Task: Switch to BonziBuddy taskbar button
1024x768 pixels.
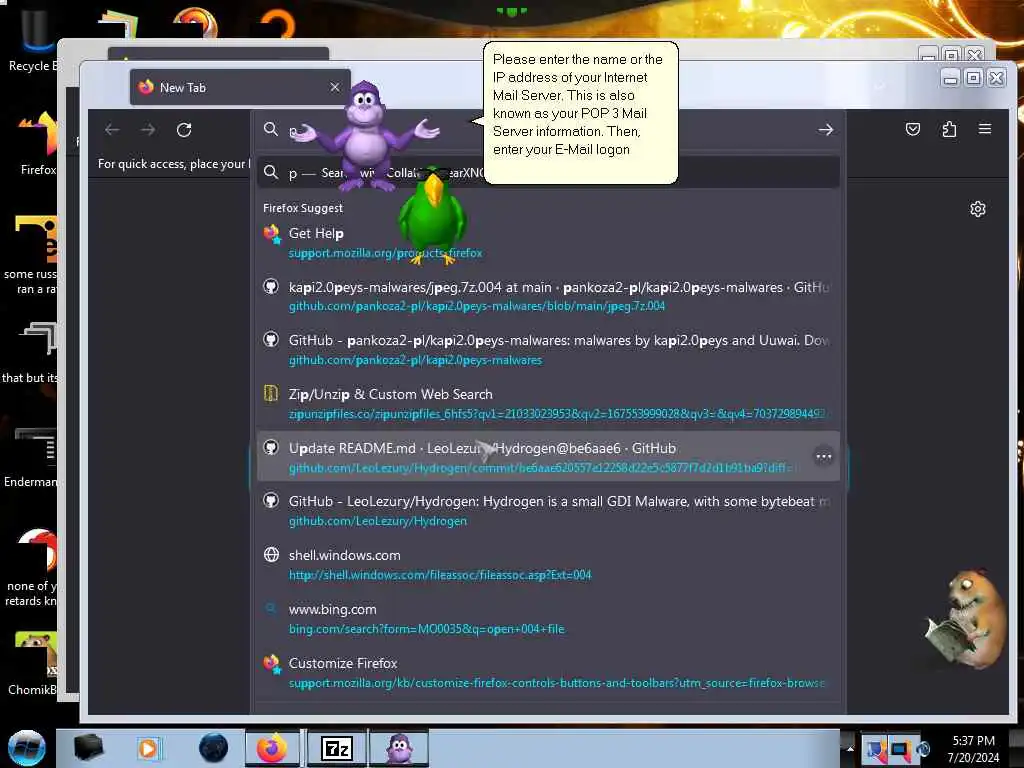Action: [x=399, y=748]
